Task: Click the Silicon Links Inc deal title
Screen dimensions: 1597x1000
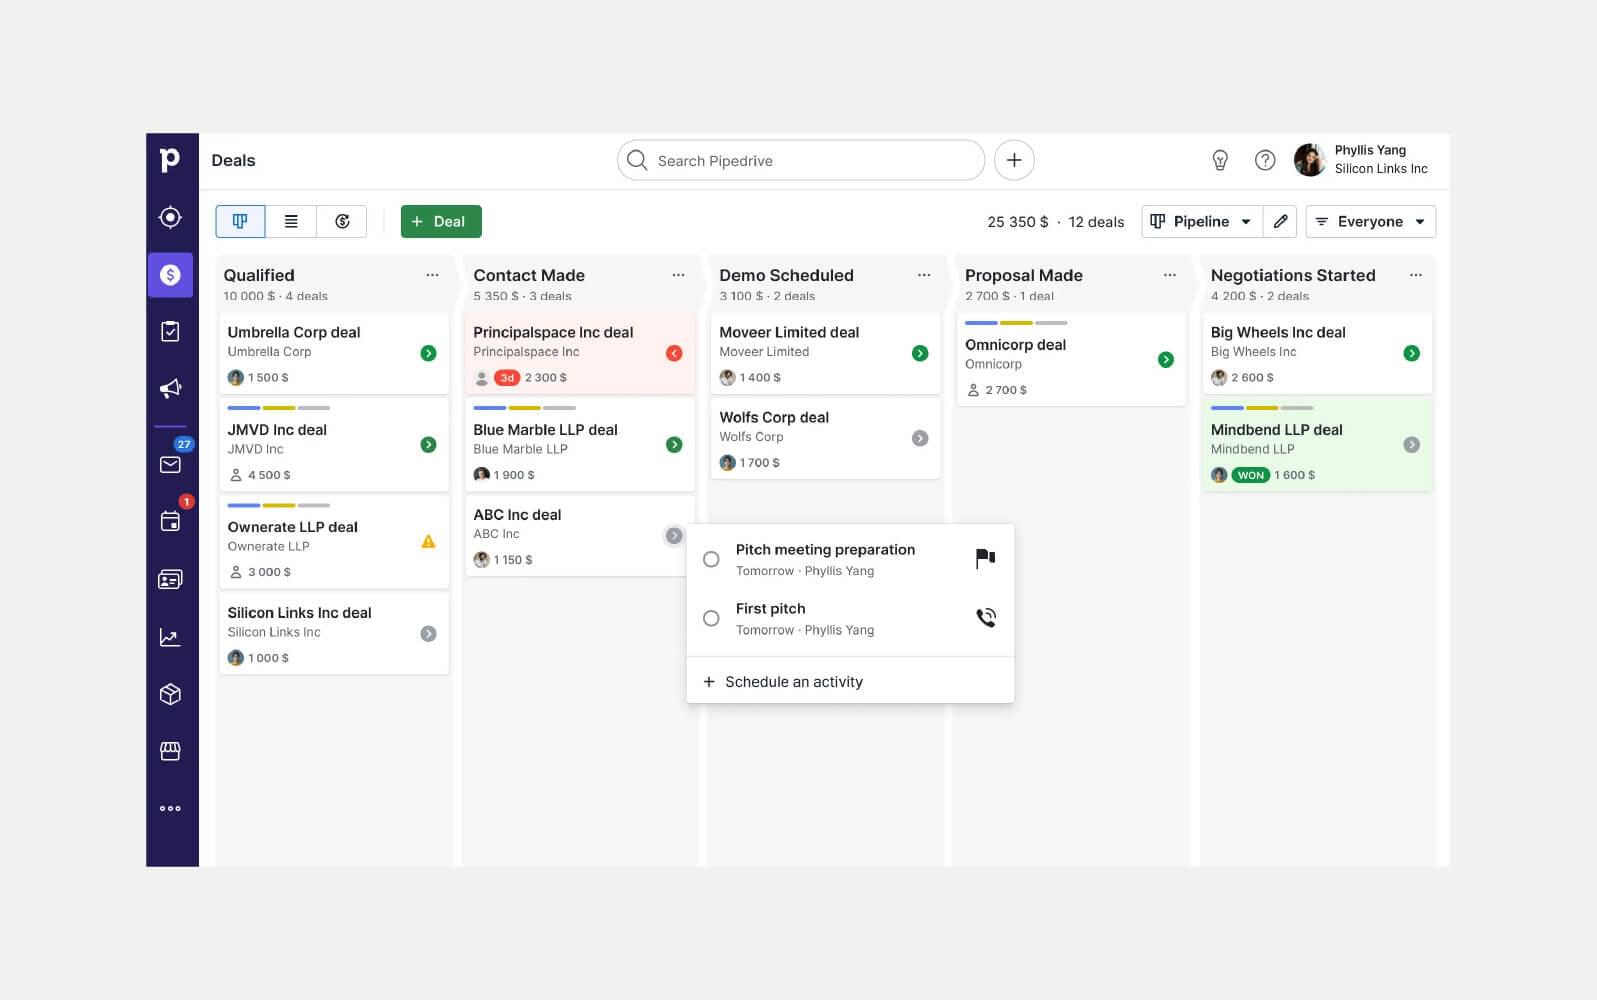Action: [x=299, y=612]
